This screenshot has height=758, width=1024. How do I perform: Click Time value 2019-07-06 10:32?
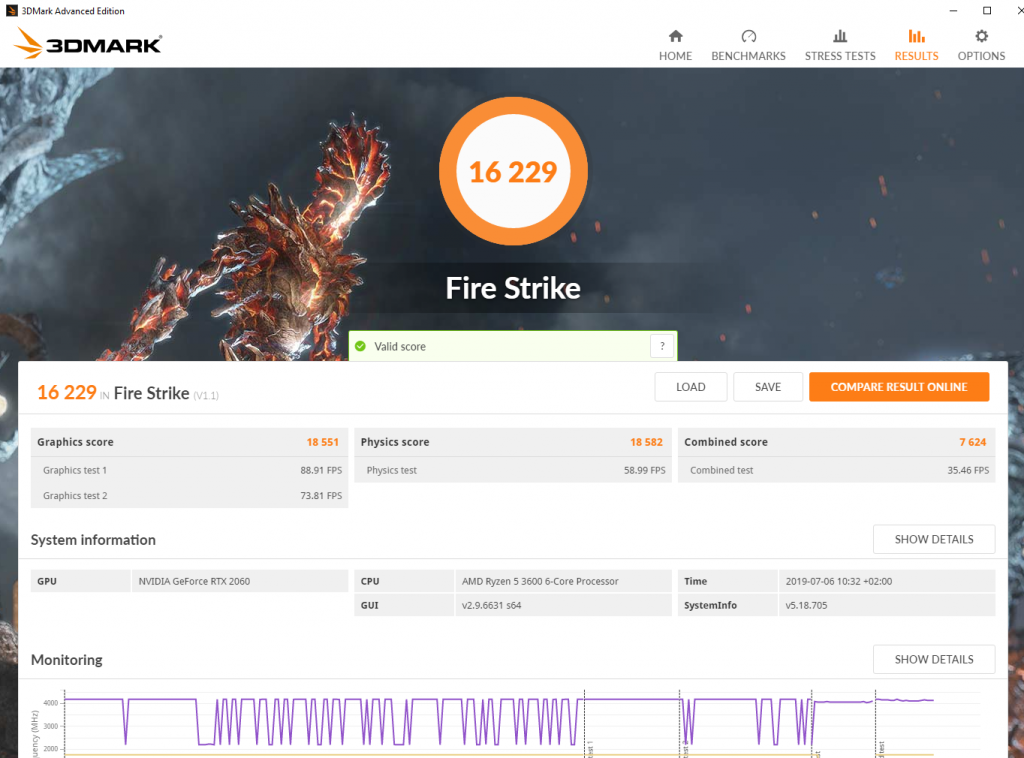(839, 581)
